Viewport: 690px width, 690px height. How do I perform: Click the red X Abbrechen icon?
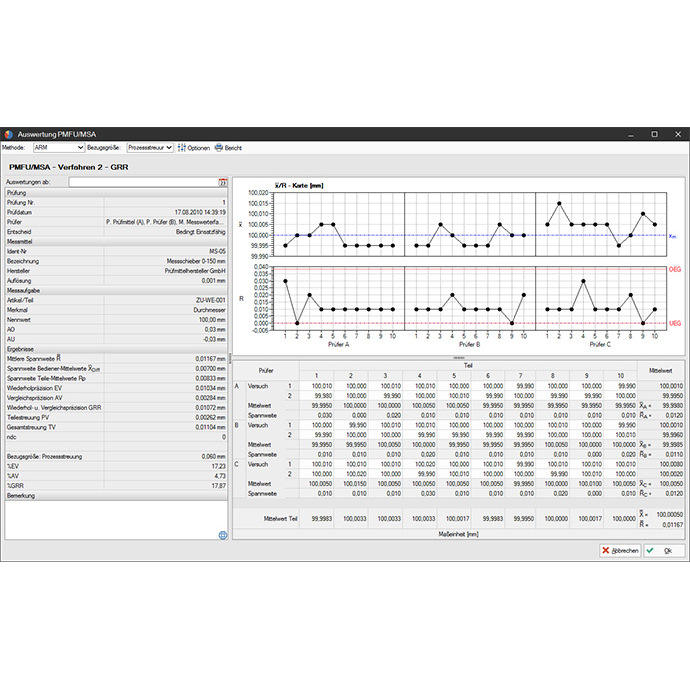coord(607,551)
